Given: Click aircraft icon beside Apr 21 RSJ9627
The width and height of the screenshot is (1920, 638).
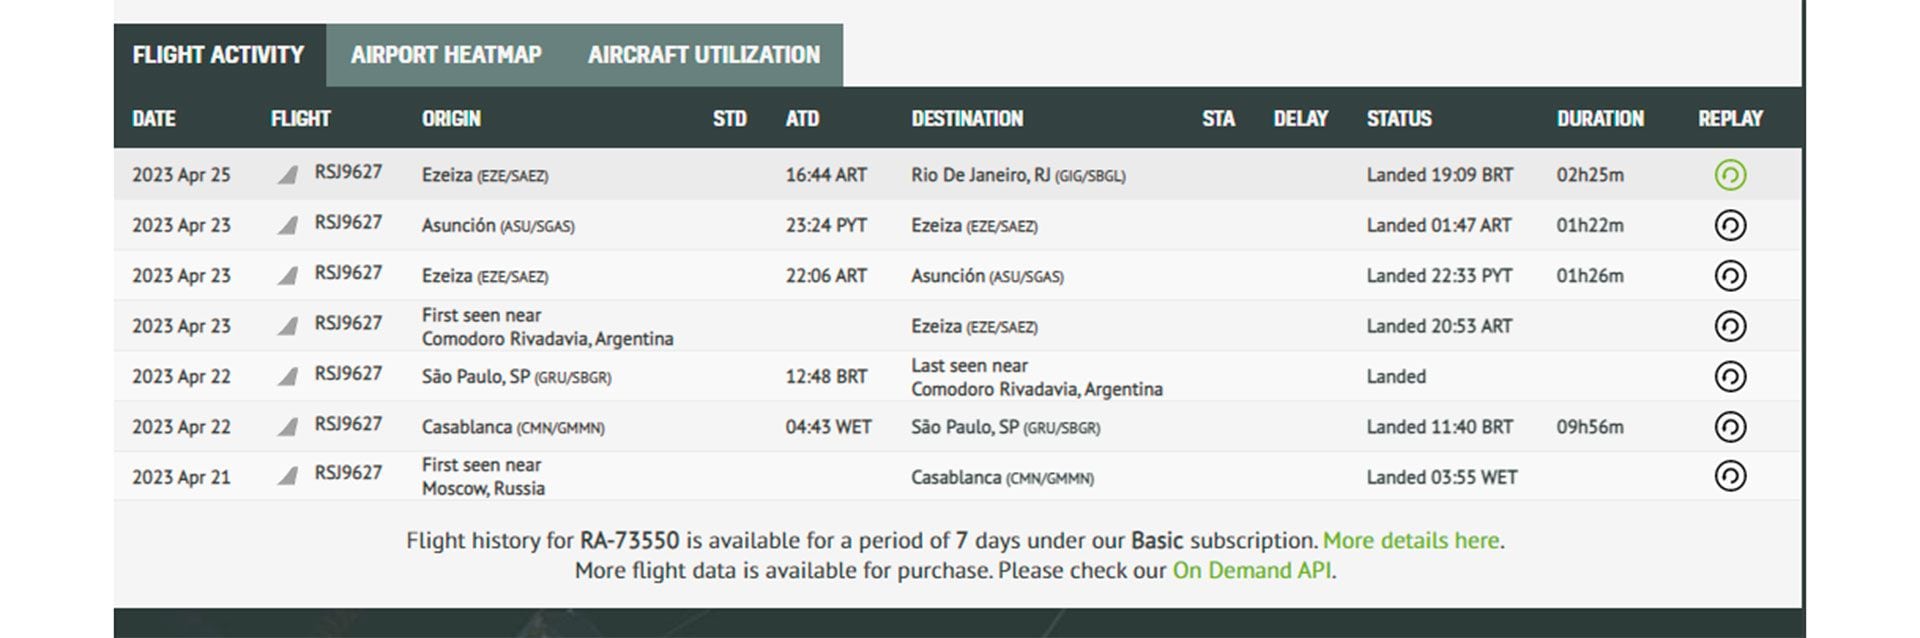Looking at the screenshot, I should pyautogui.click(x=287, y=476).
